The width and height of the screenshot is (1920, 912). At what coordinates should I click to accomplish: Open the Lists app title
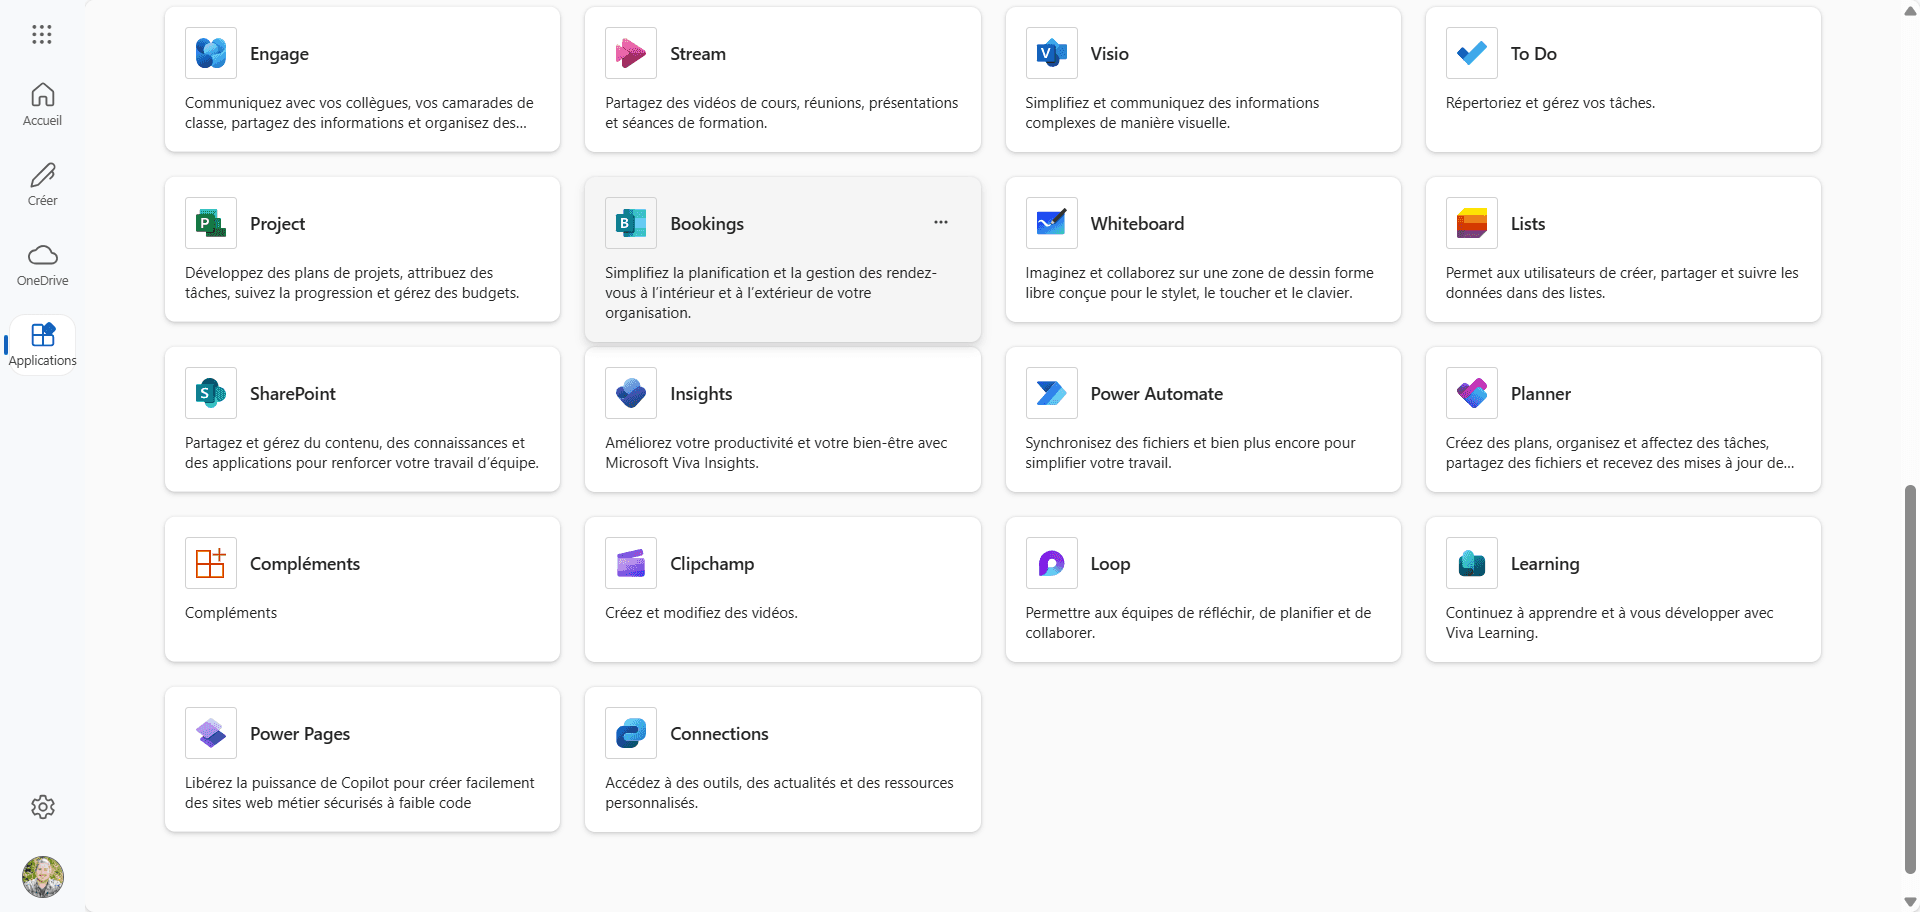pos(1527,224)
